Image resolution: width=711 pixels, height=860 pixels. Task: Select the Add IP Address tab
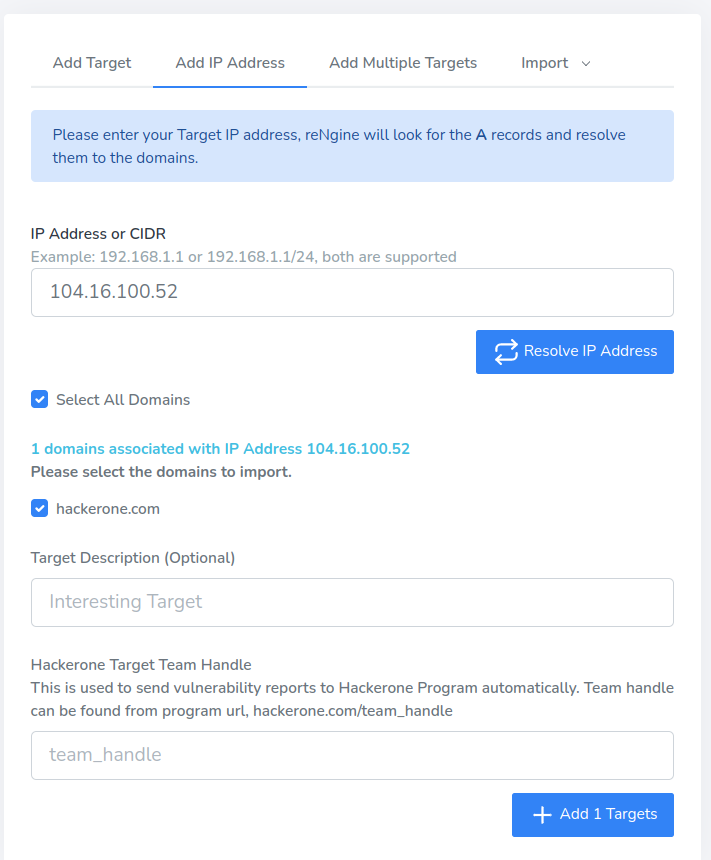coord(230,63)
